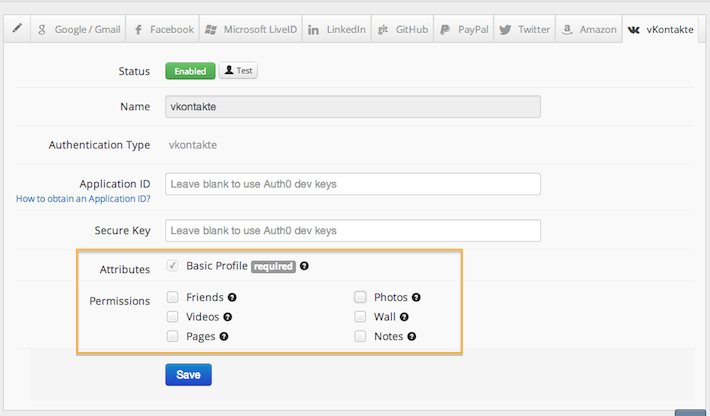This screenshot has width=710, height=416.
Task: Click the vkontakte Authentication Type value
Action: coord(193,145)
